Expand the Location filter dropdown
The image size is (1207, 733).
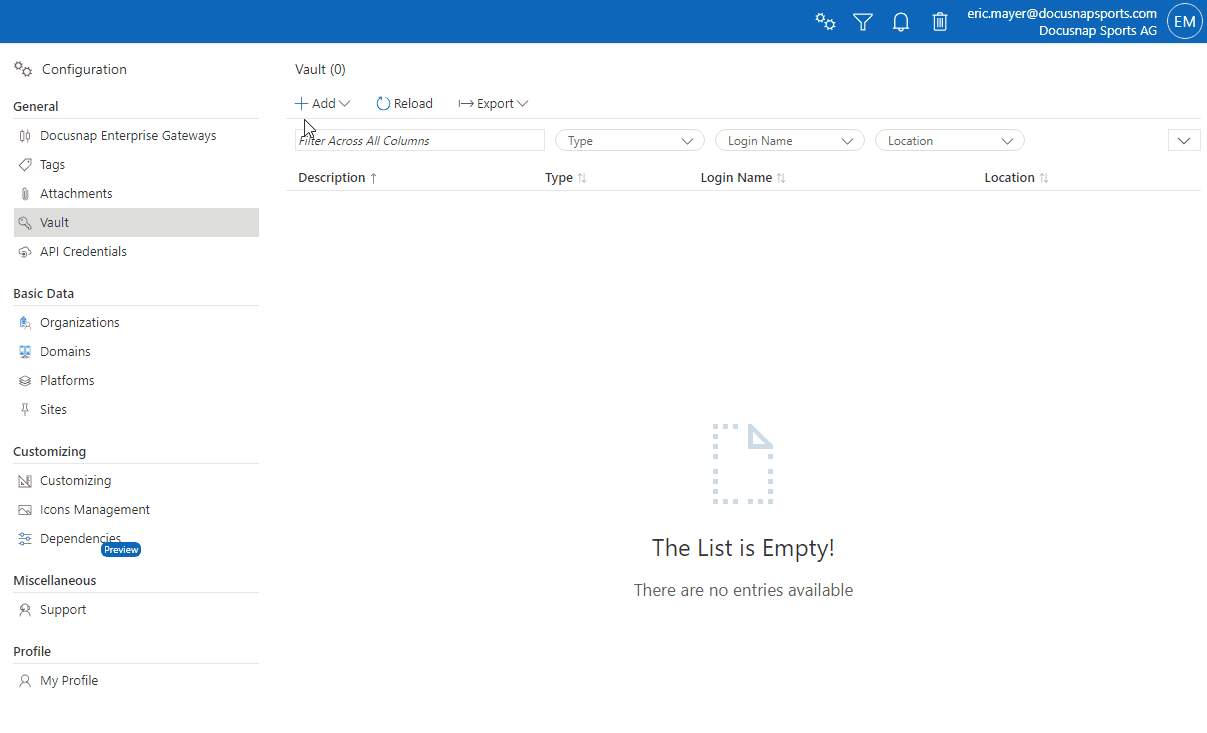tap(948, 140)
